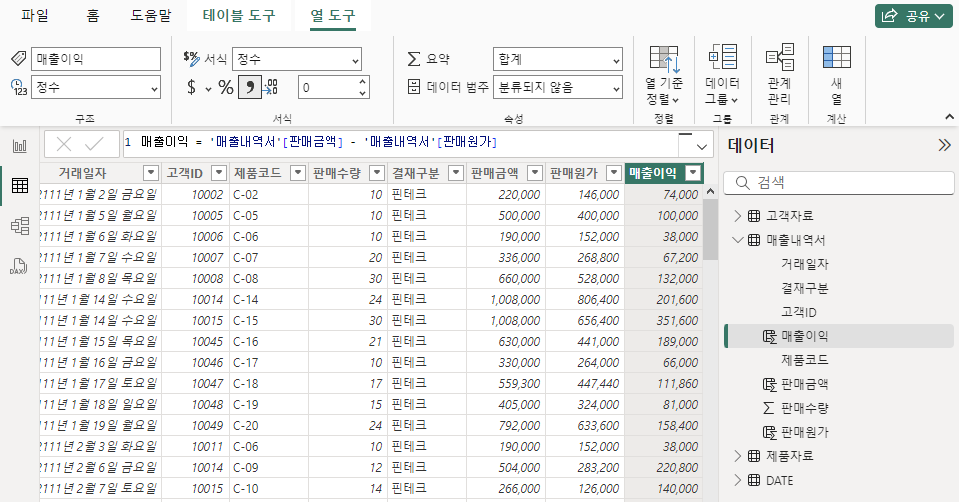Expand the 제품자료 table in Data pane

click(x=738, y=456)
